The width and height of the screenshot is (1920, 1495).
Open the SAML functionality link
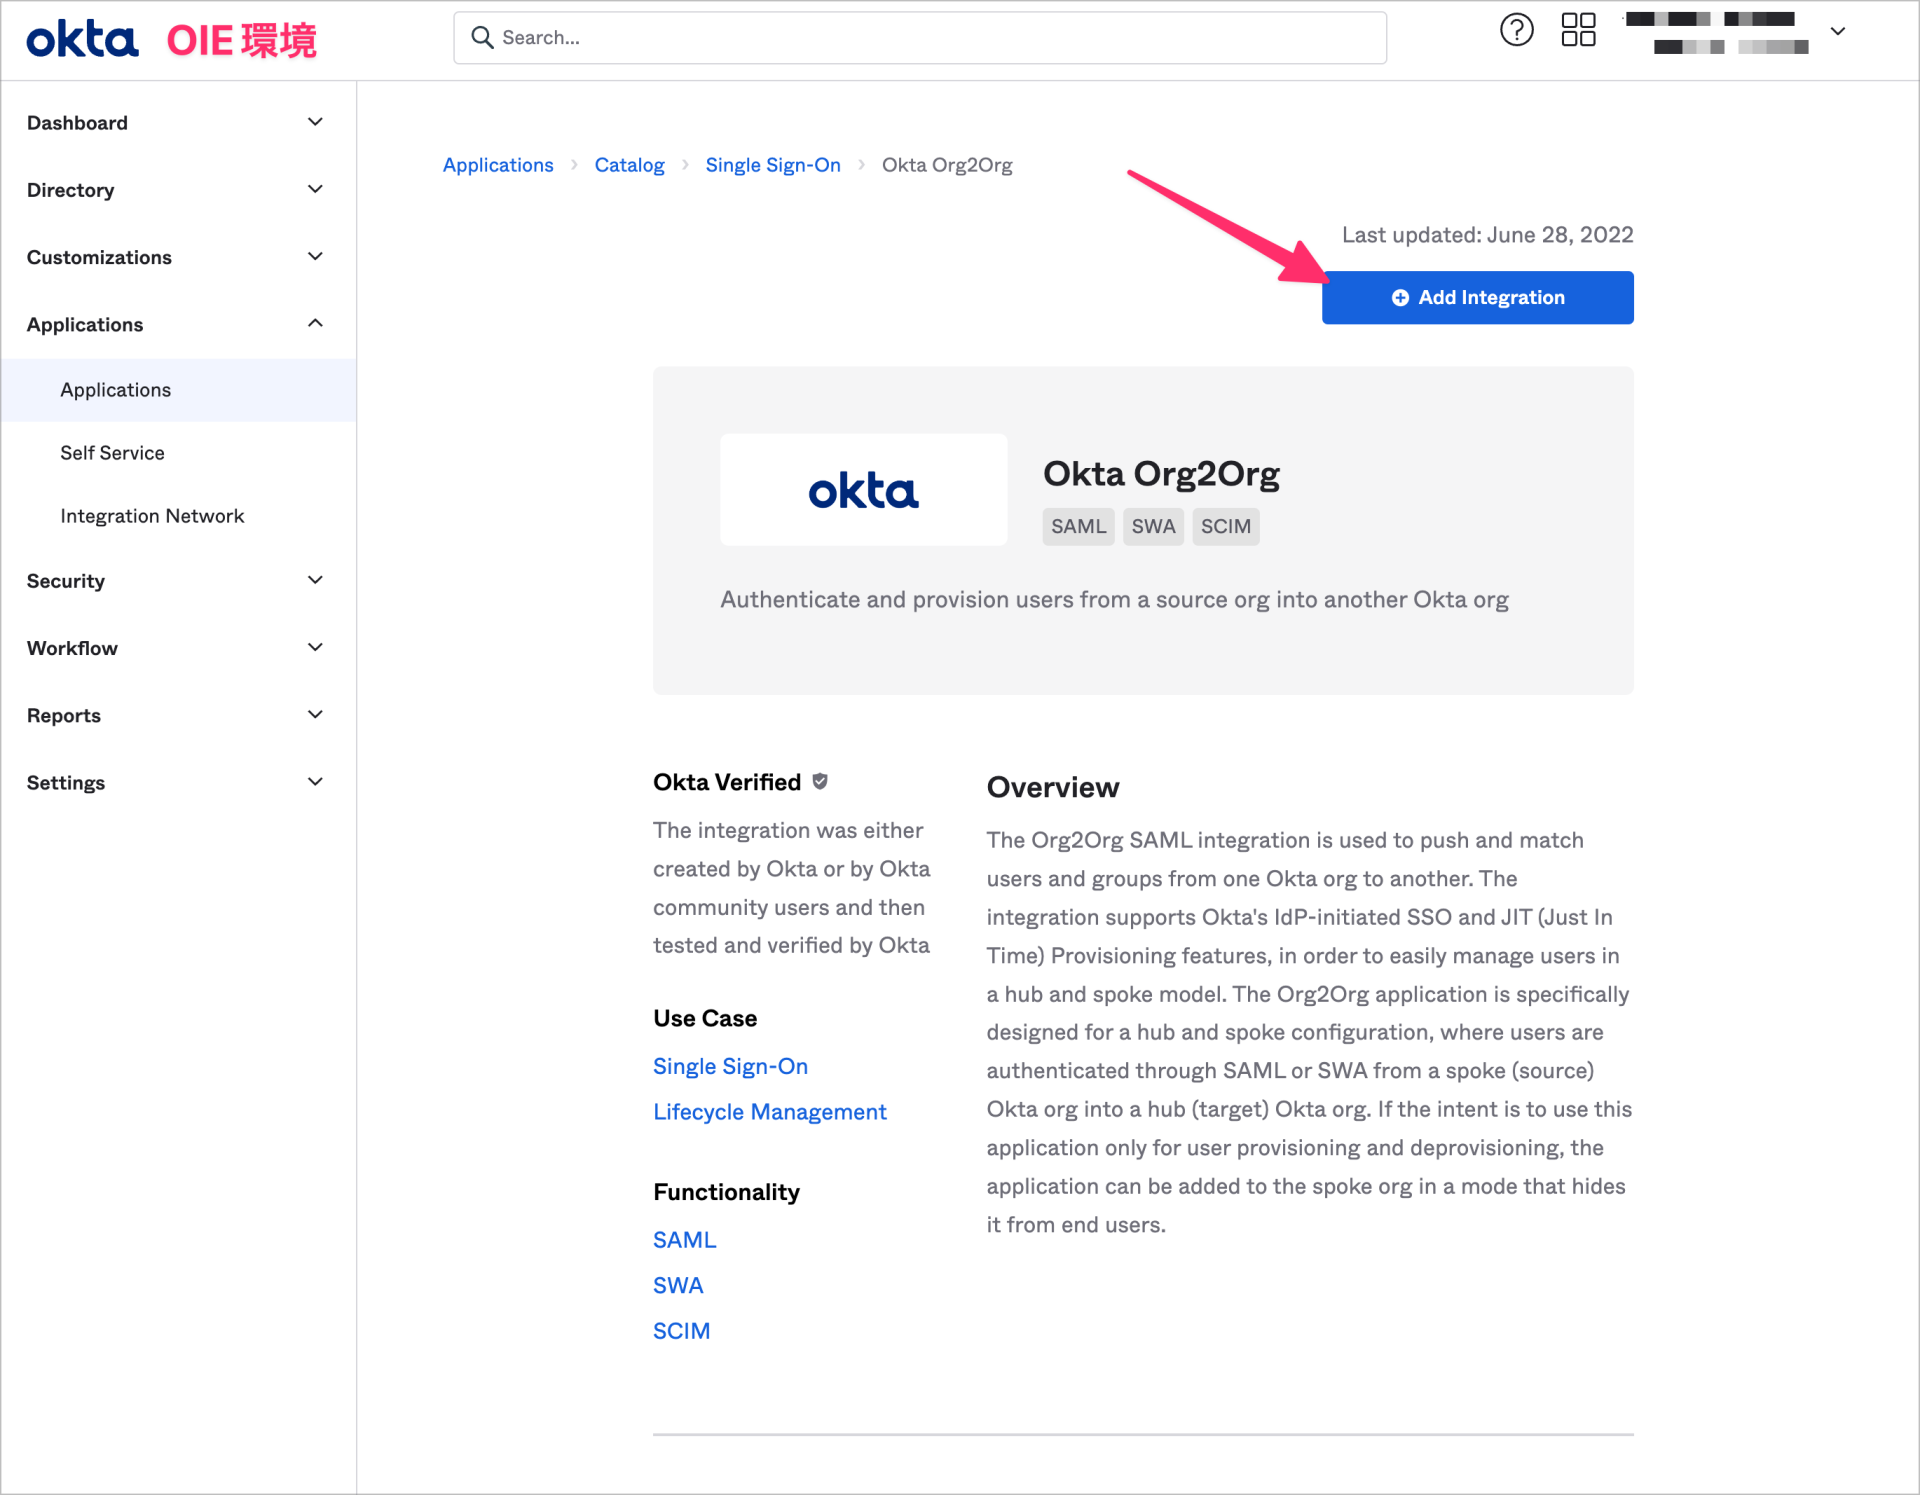point(684,1239)
